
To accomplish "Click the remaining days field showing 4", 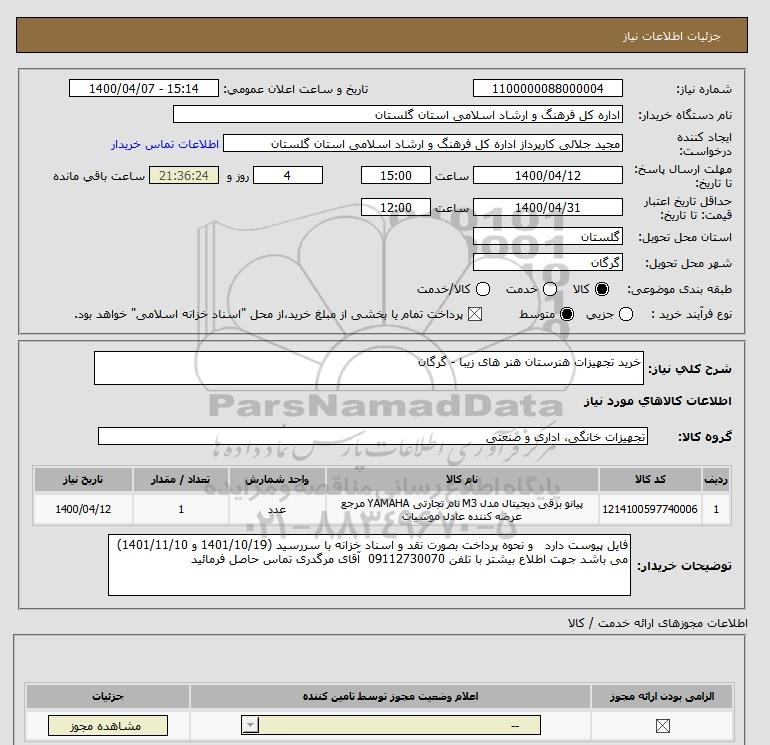I will (288, 175).
